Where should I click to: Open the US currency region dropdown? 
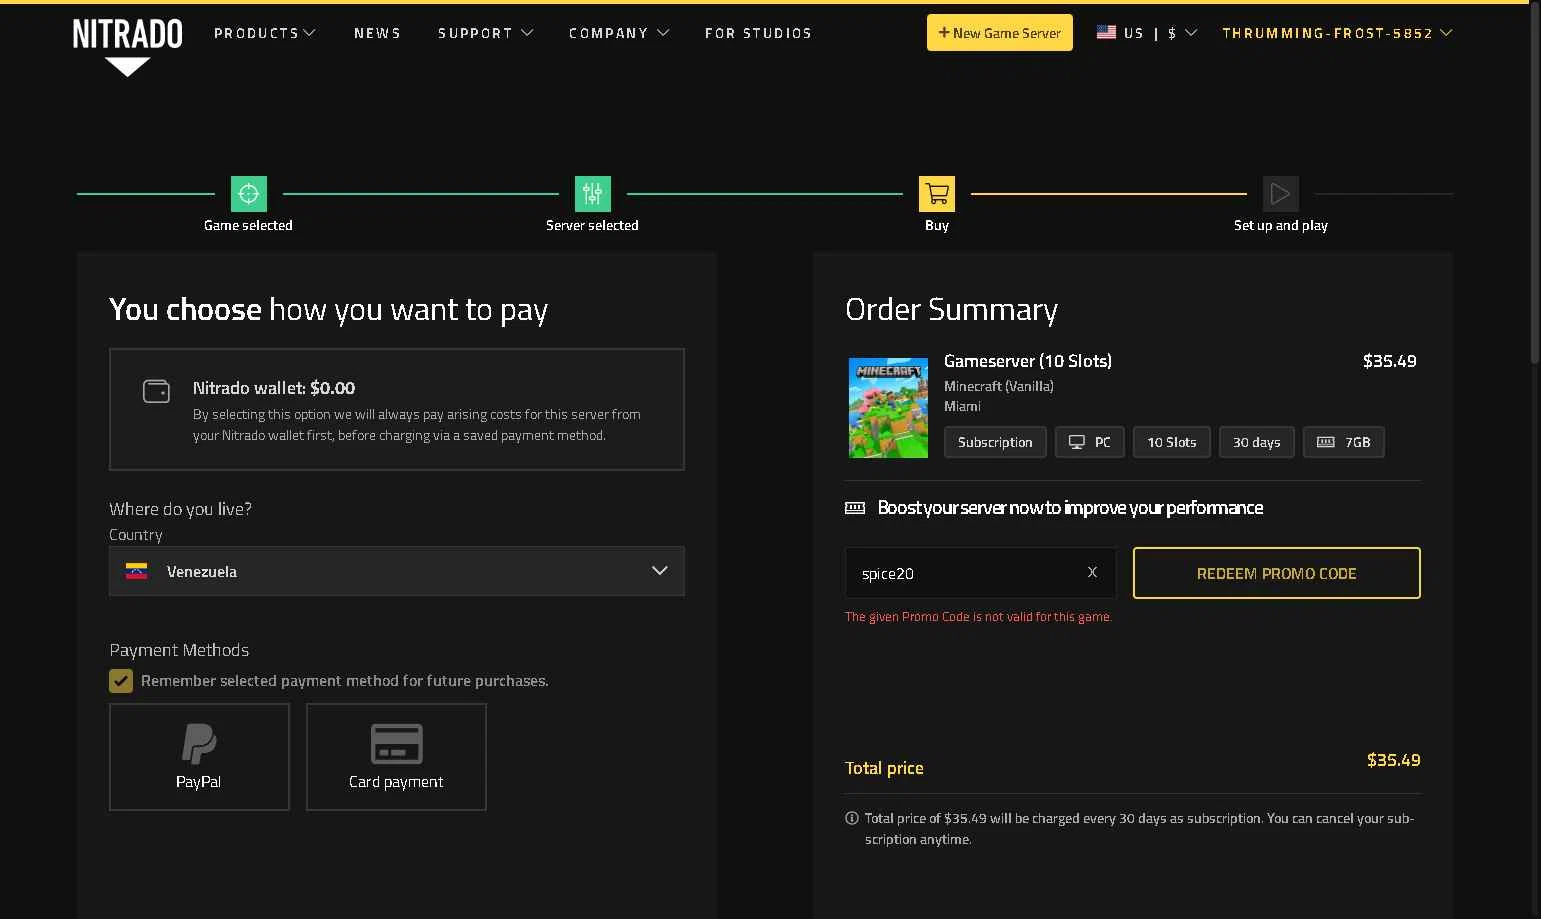(x=1147, y=33)
